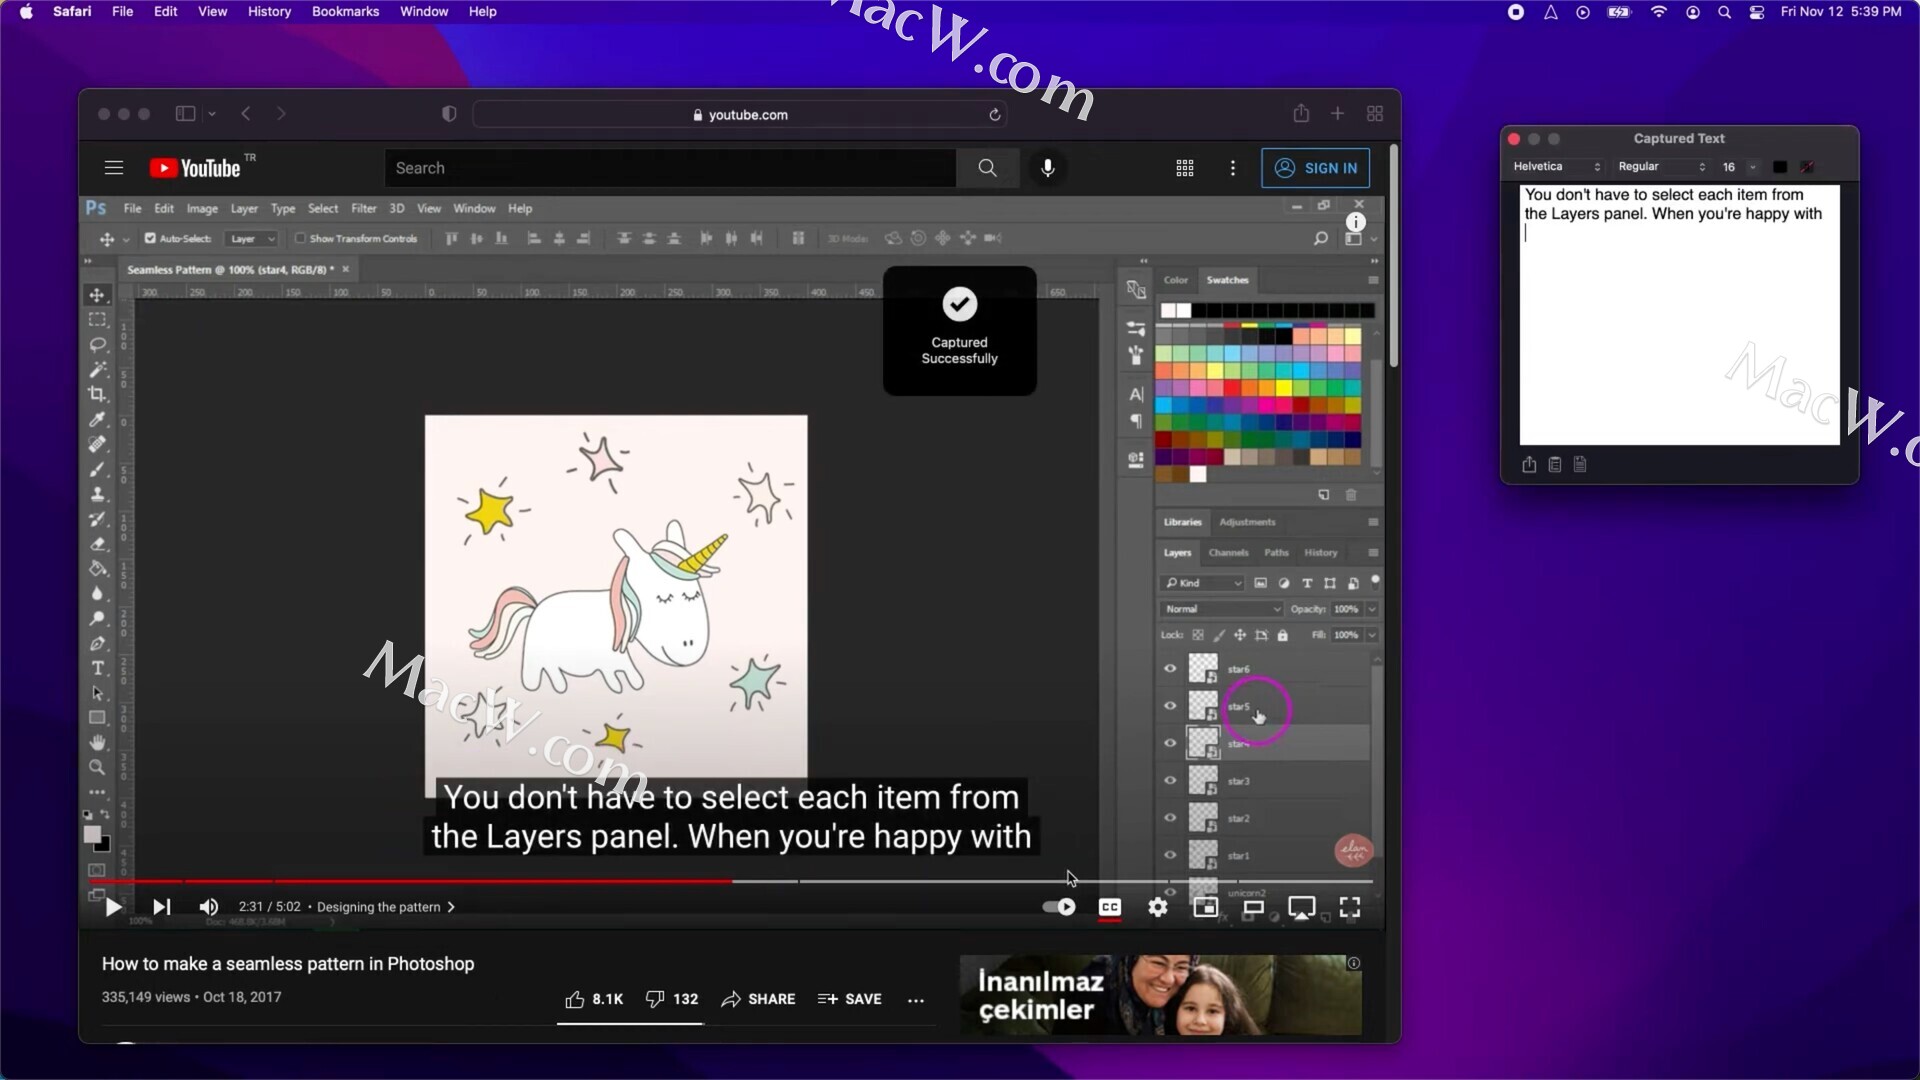Switch to theater mode
This screenshot has height=1080, width=1920.
pos(1253,907)
